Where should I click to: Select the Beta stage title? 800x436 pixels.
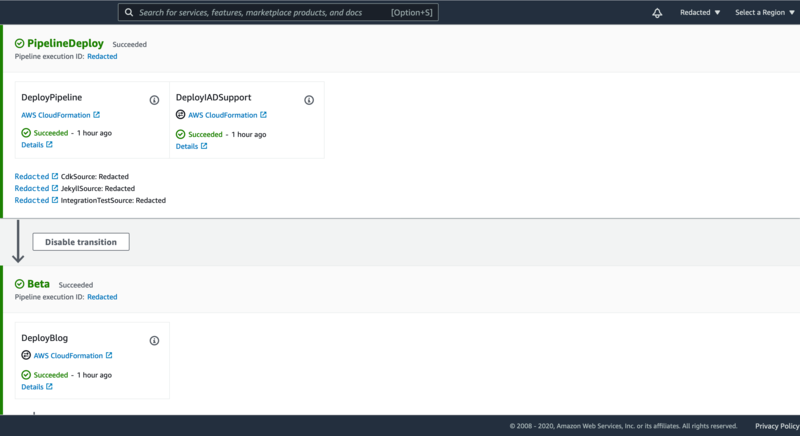coord(38,284)
